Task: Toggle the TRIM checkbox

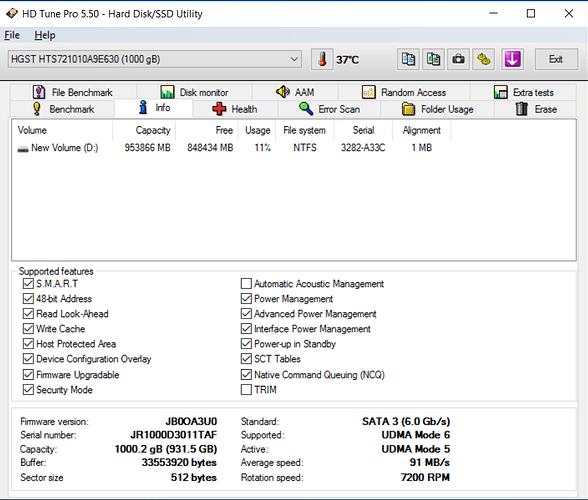Action: pos(246,389)
